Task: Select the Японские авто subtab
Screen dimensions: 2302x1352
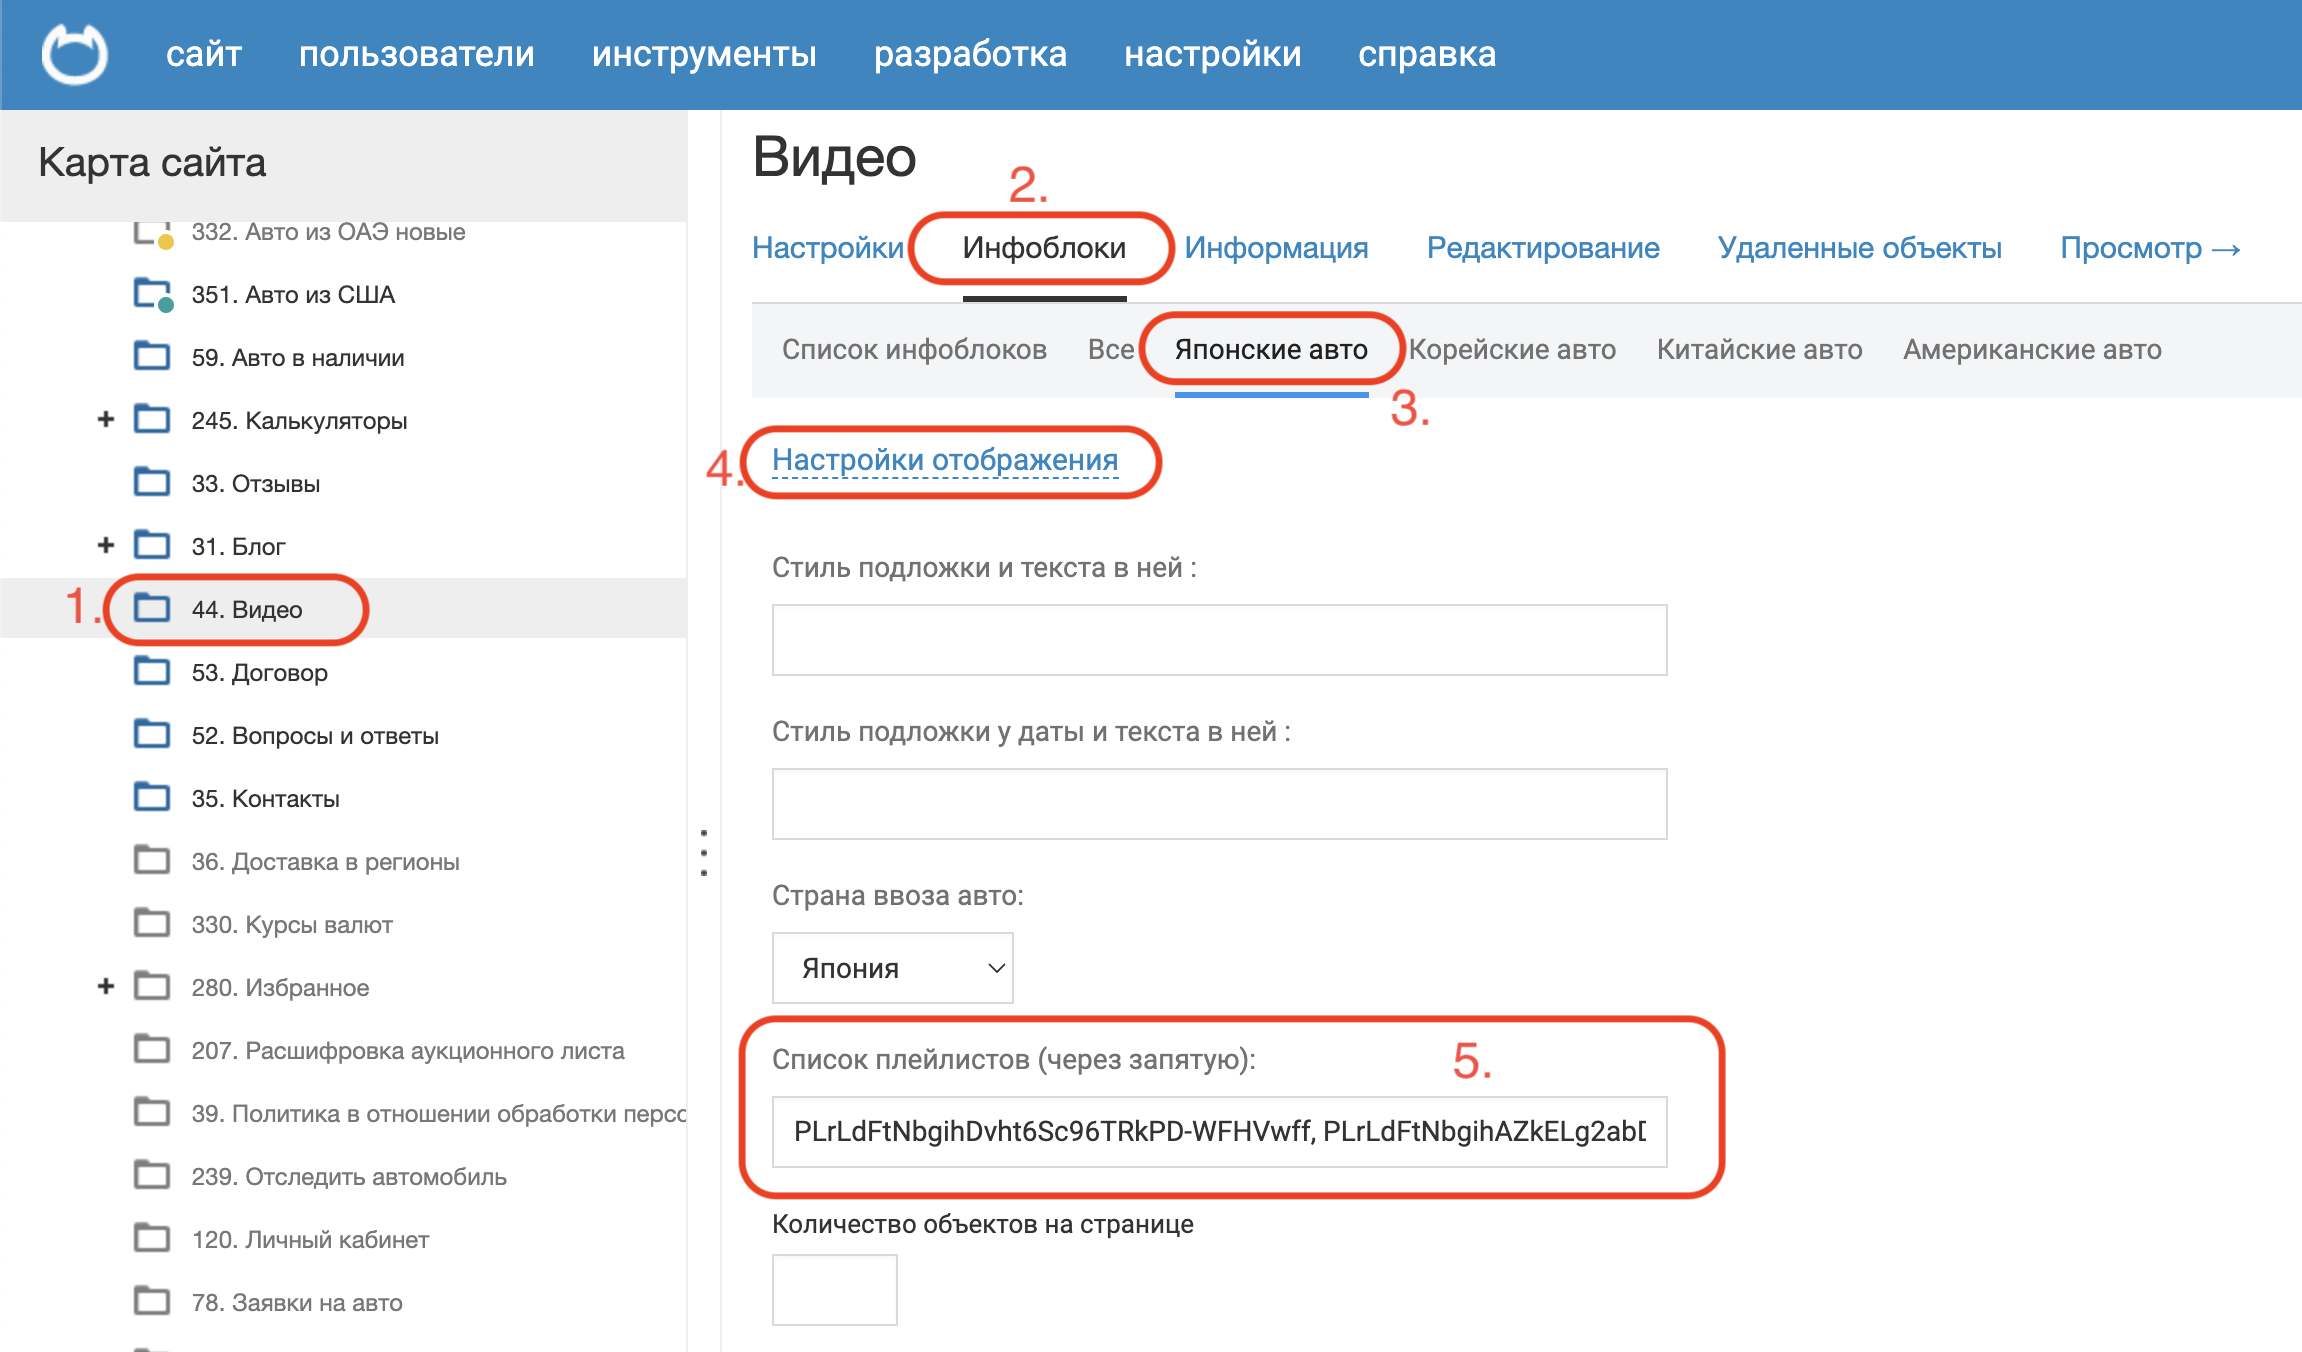Action: click(x=1271, y=350)
